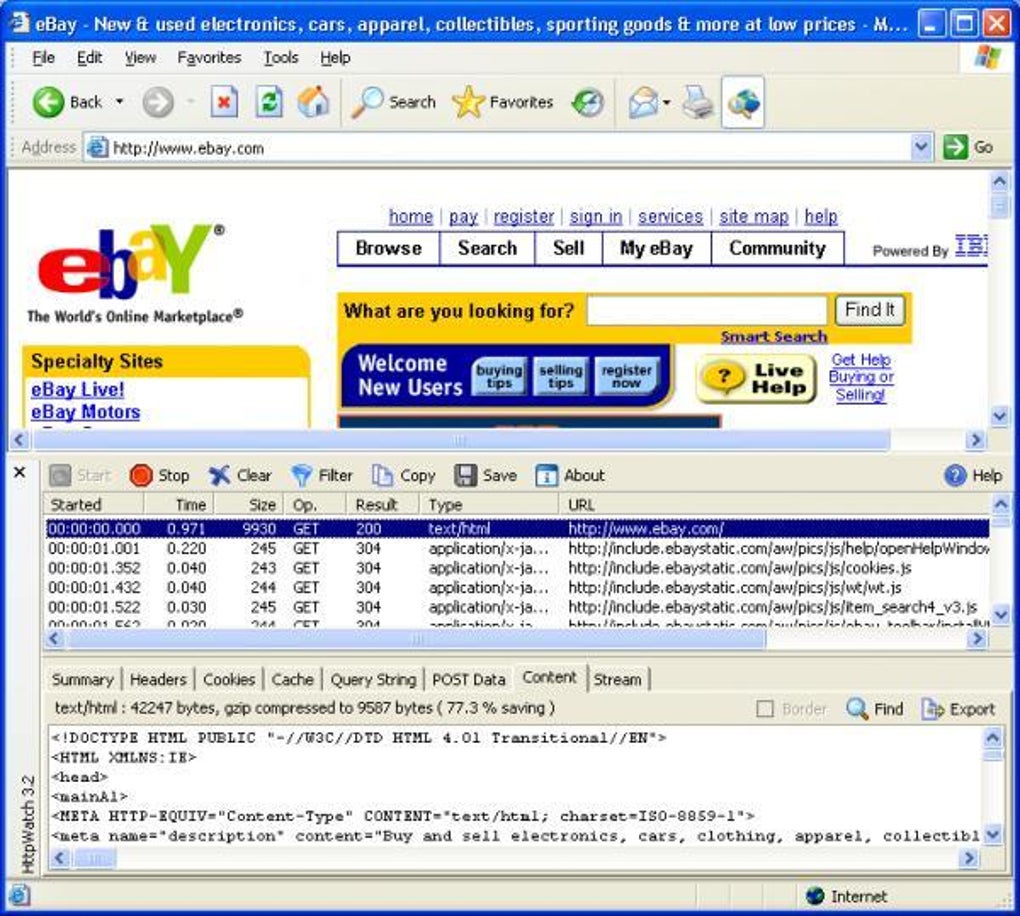This screenshot has height=916, width=1020.
Task: Click the Smart Search link
Action: (x=773, y=336)
